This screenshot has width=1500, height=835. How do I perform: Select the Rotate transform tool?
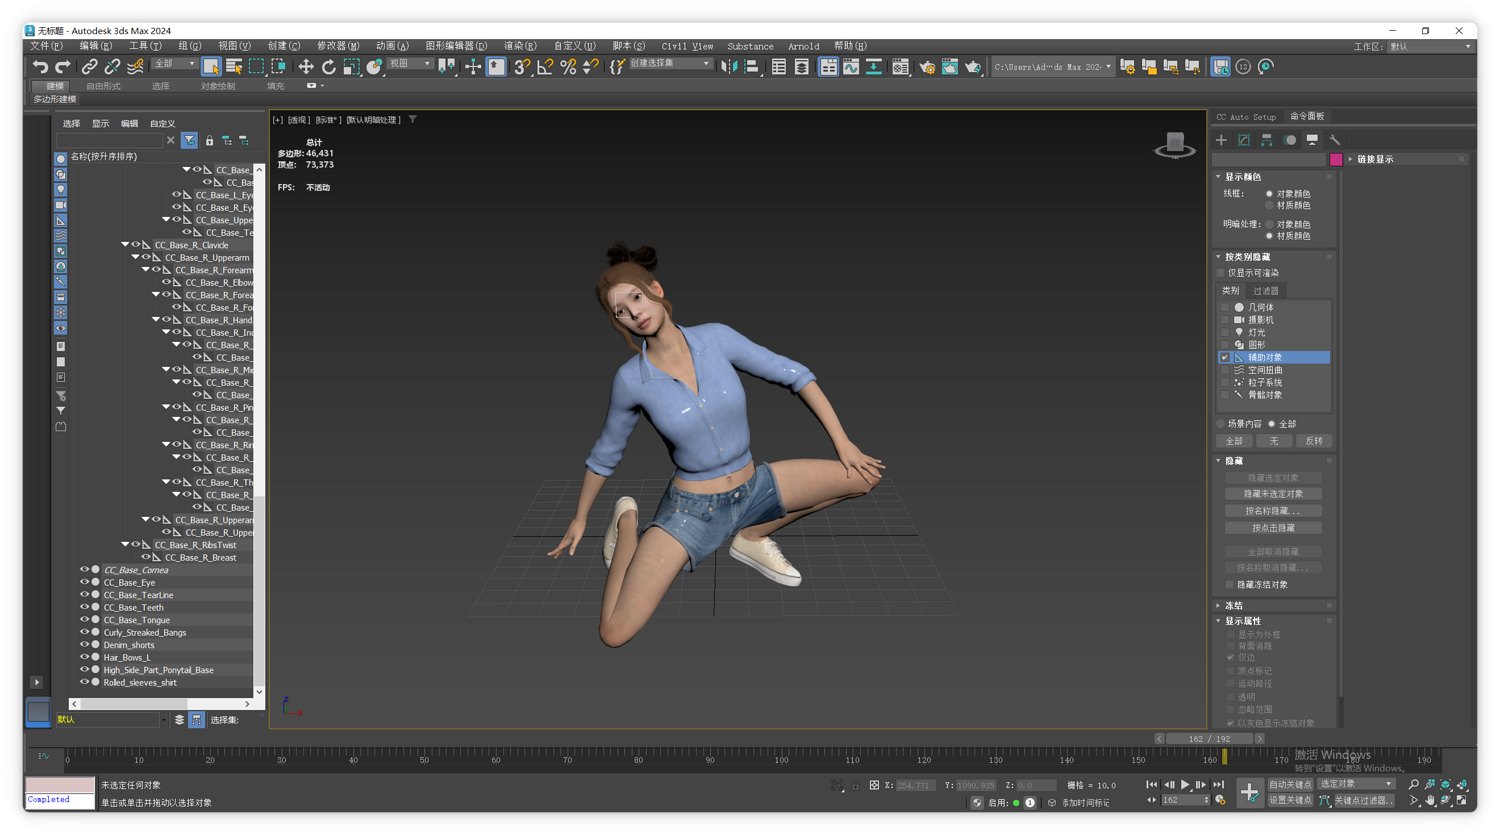click(328, 67)
